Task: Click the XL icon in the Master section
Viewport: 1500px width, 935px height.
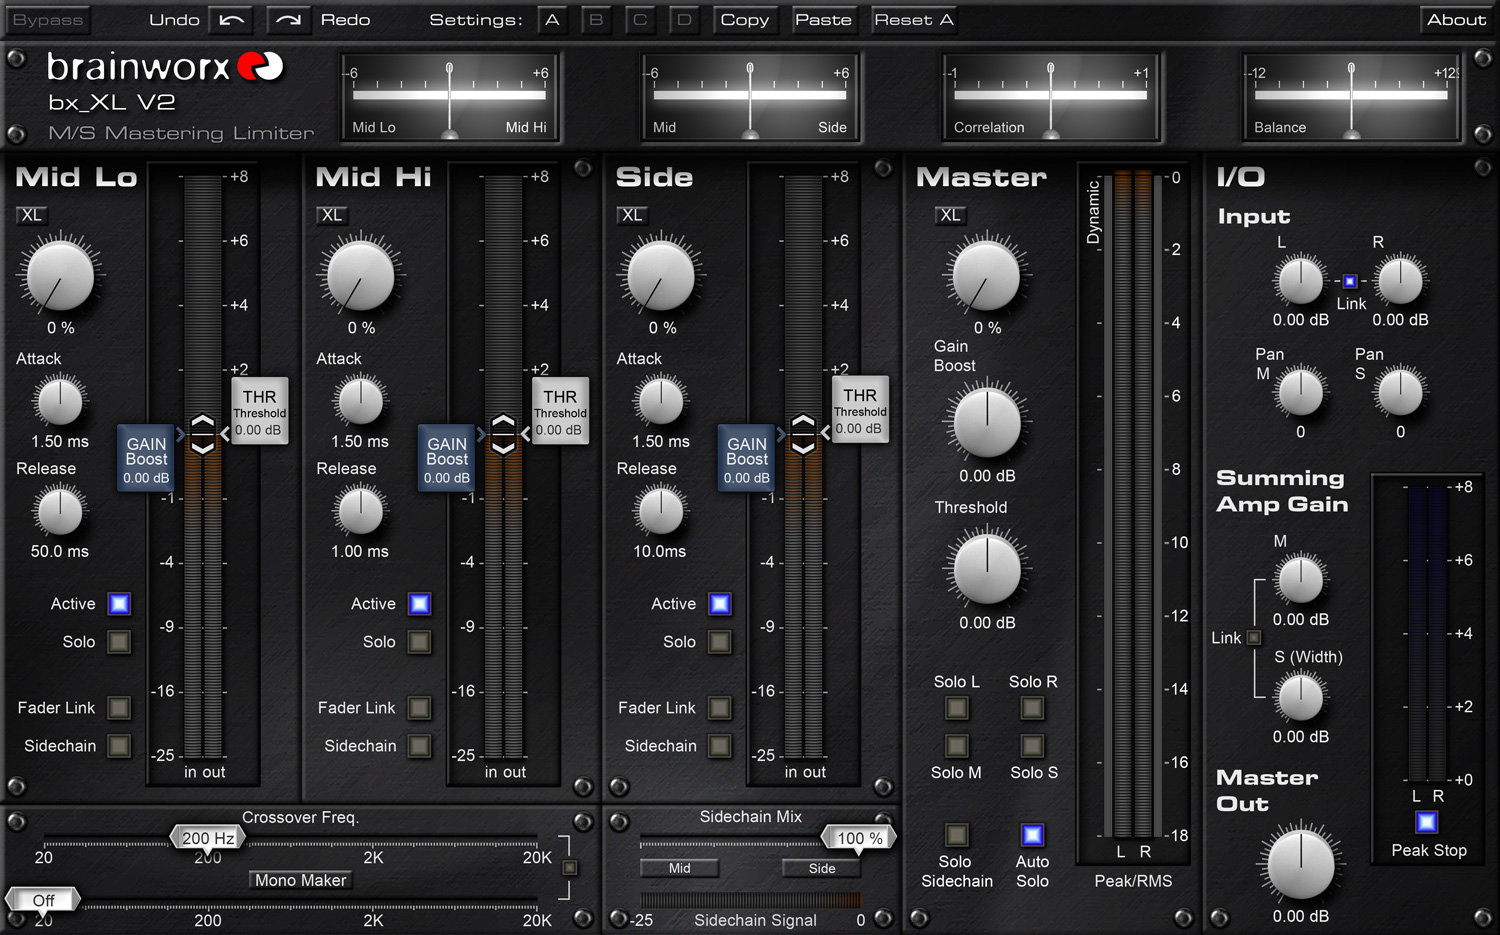Action: click(949, 214)
